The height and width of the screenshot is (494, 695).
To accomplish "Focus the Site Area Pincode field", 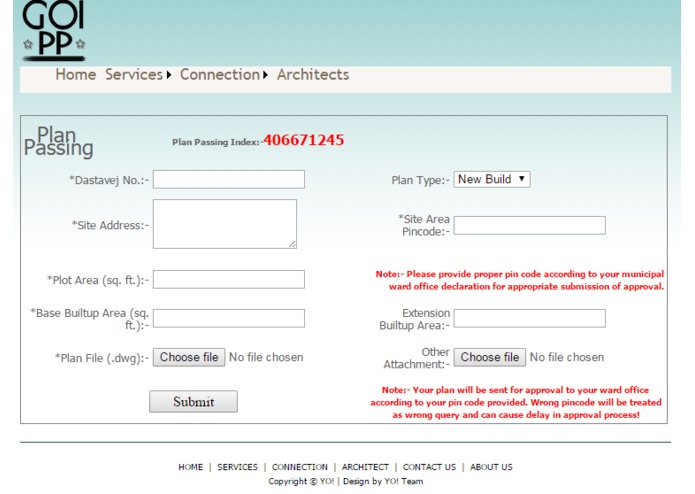I will coord(530,226).
